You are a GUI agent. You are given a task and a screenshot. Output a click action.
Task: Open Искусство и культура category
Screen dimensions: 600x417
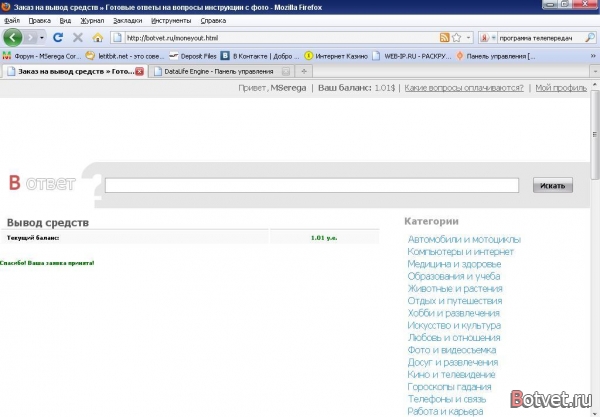(x=454, y=325)
